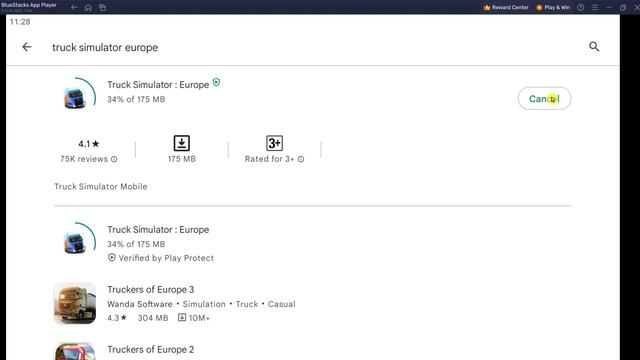The height and width of the screenshot is (360, 640).
Task: Click the 3+ content rating icon
Action: pos(274,143)
